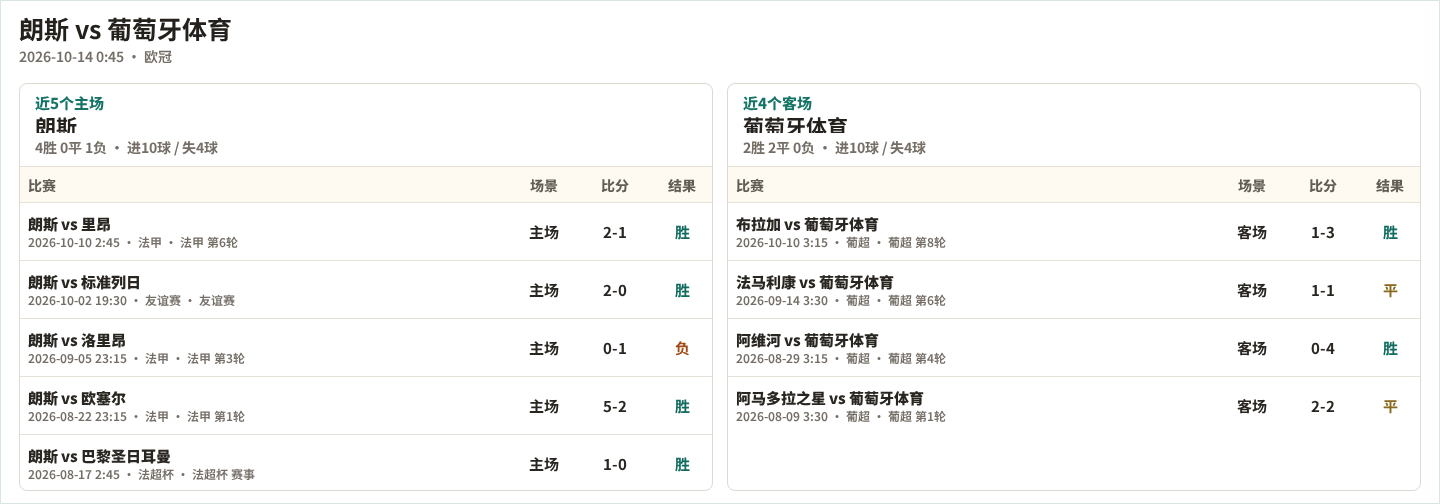Click the 5-2 score for 欧塞尔 match
Screen dimensions: 1440x504
[x=615, y=406]
